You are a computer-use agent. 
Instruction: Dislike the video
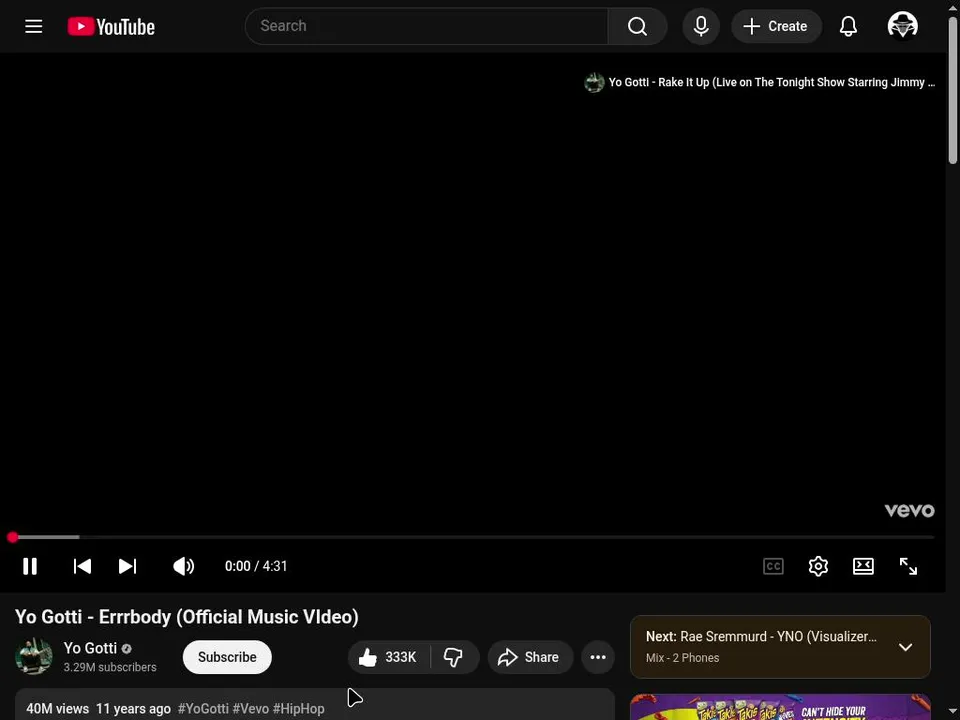point(454,657)
